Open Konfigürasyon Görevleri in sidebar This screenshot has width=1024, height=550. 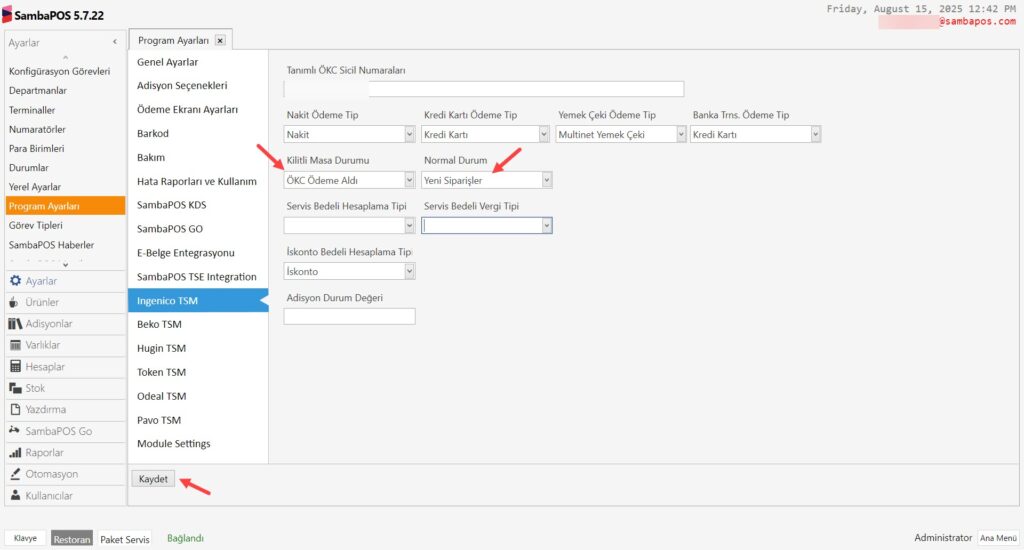pyautogui.click(x=65, y=71)
